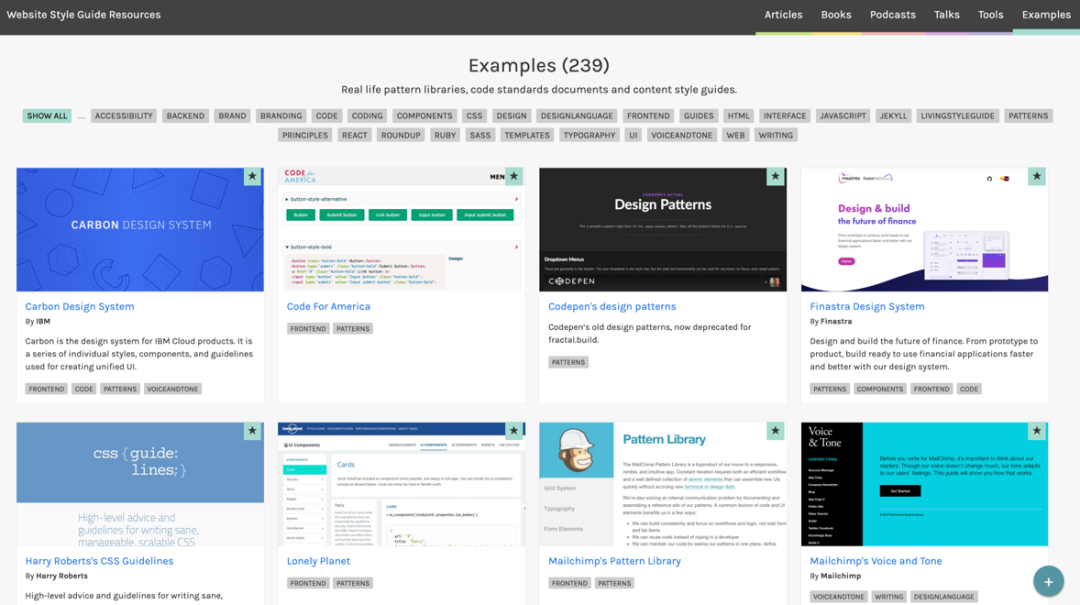Open Harry Roberts's CSS Guidelines link

coord(99,561)
